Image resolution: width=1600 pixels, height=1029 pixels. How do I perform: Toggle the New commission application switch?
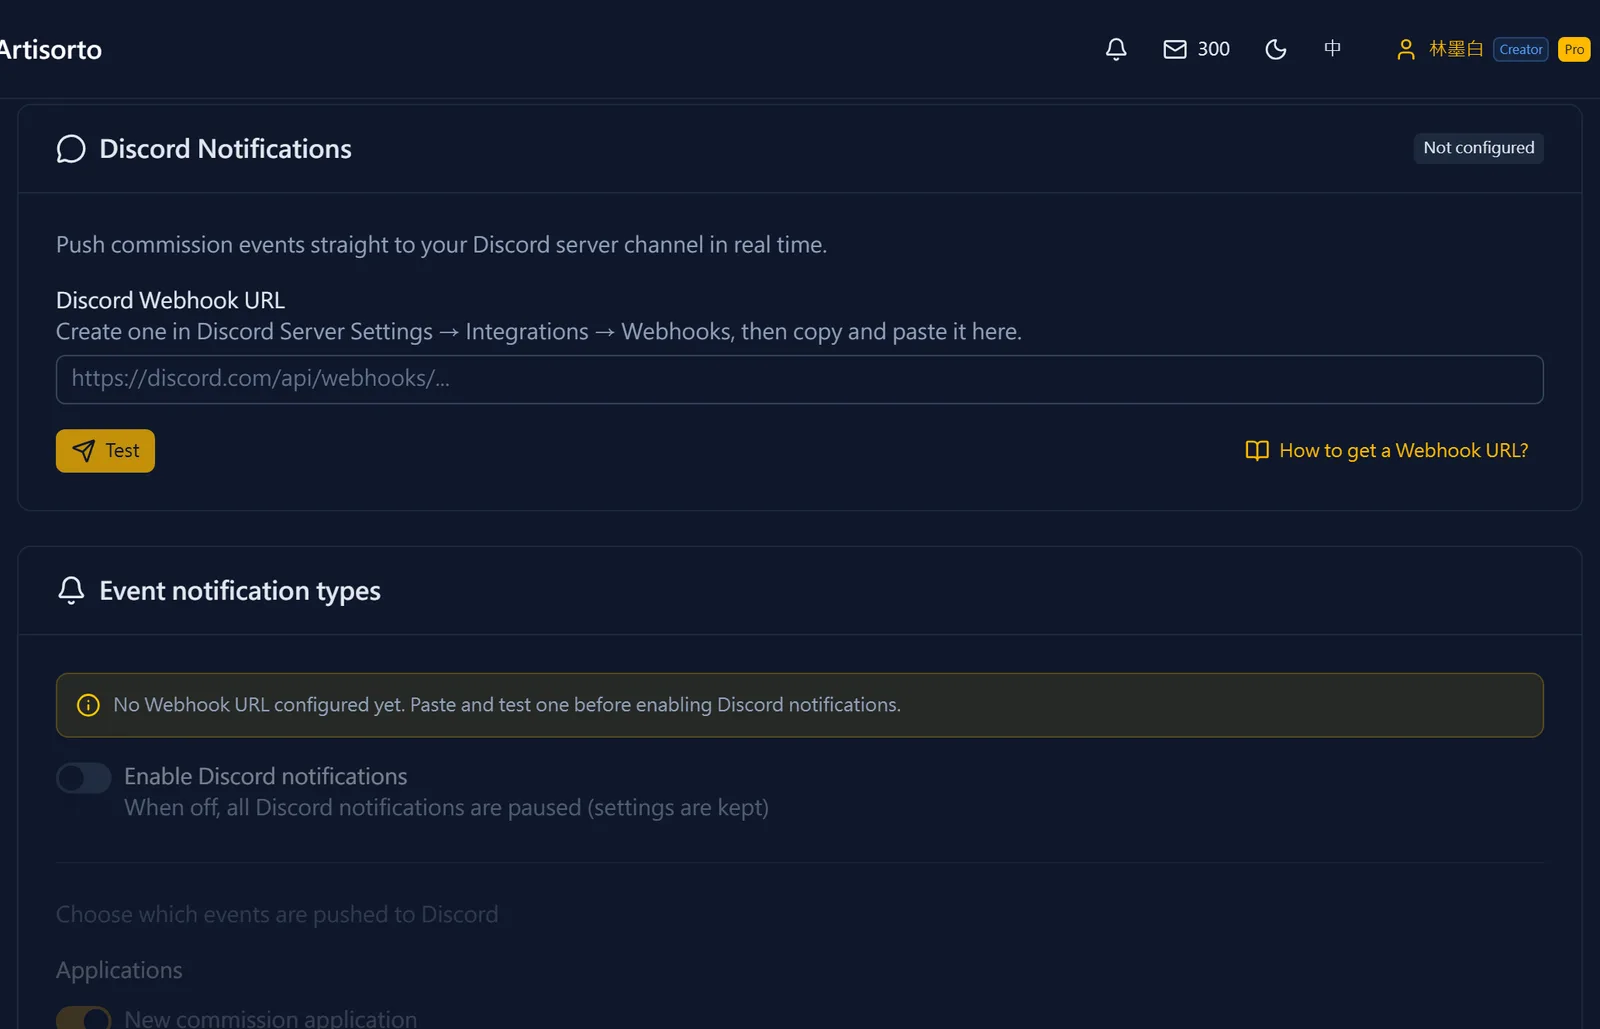pos(83,1018)
